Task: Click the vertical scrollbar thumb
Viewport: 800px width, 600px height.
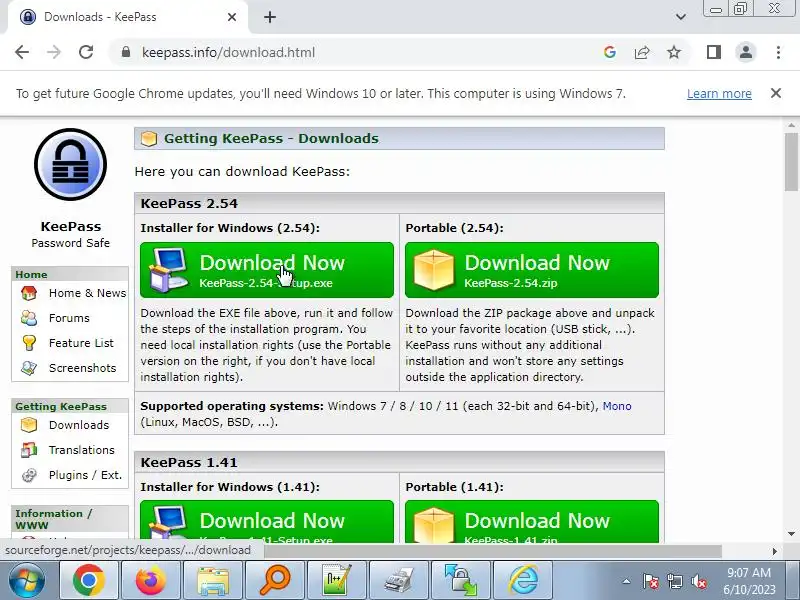Action: pos(791,162)
